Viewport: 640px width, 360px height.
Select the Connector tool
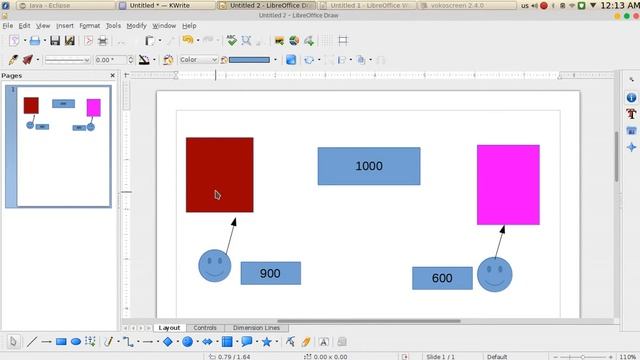pos(128,342)
